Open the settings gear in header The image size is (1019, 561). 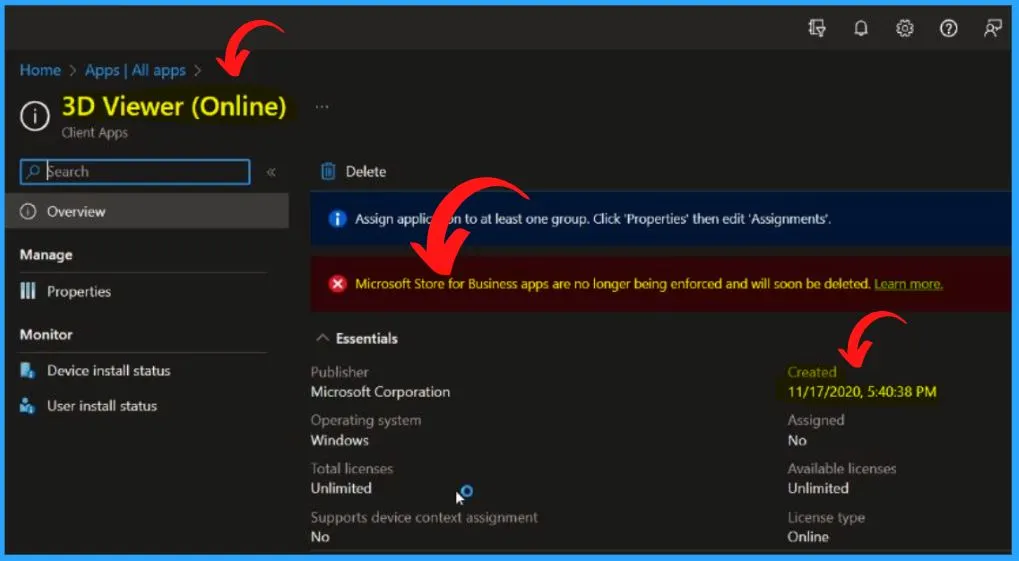[905, 28]
